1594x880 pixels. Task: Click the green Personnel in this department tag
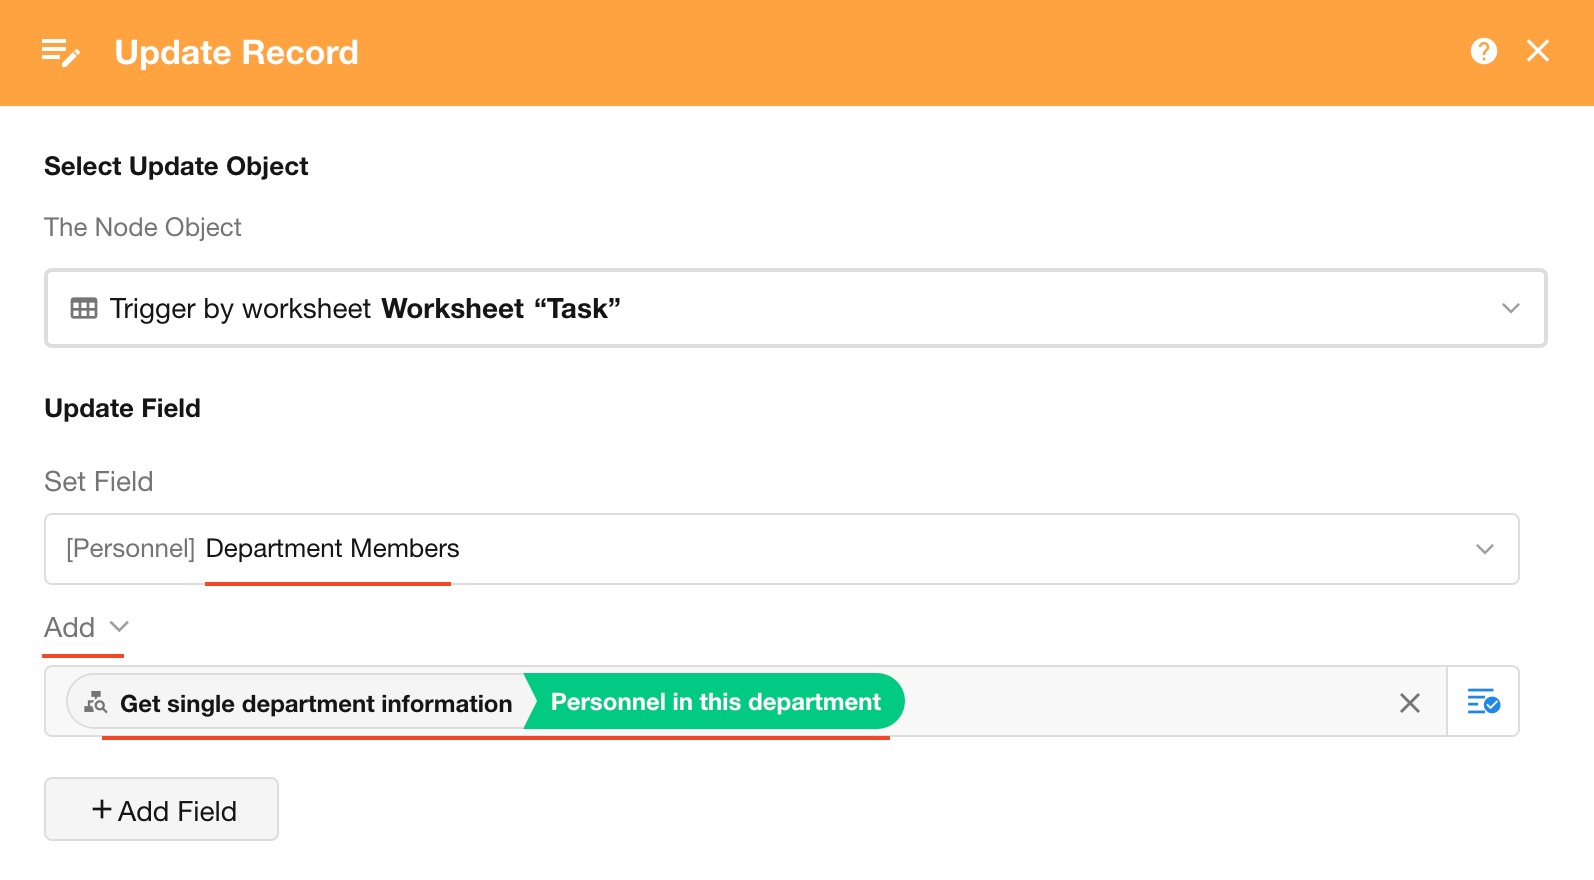(715, 702)
